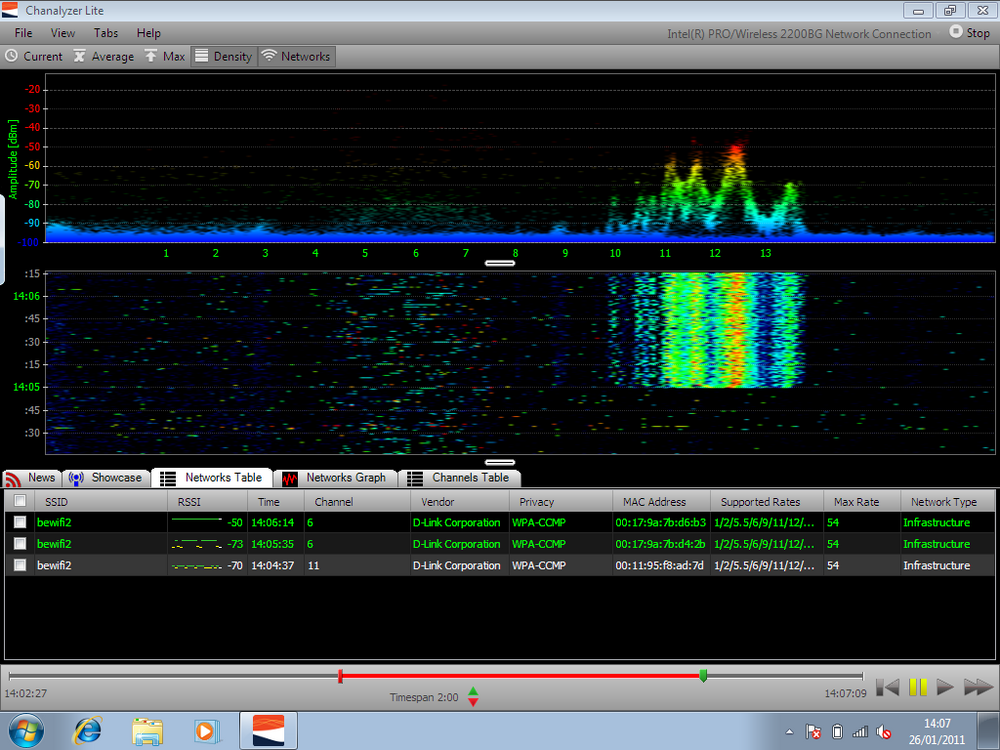Screen dimensions: 1000x750
Task: Sort table by Time column header
Action: pyautogui.click(x=276, y=502)
